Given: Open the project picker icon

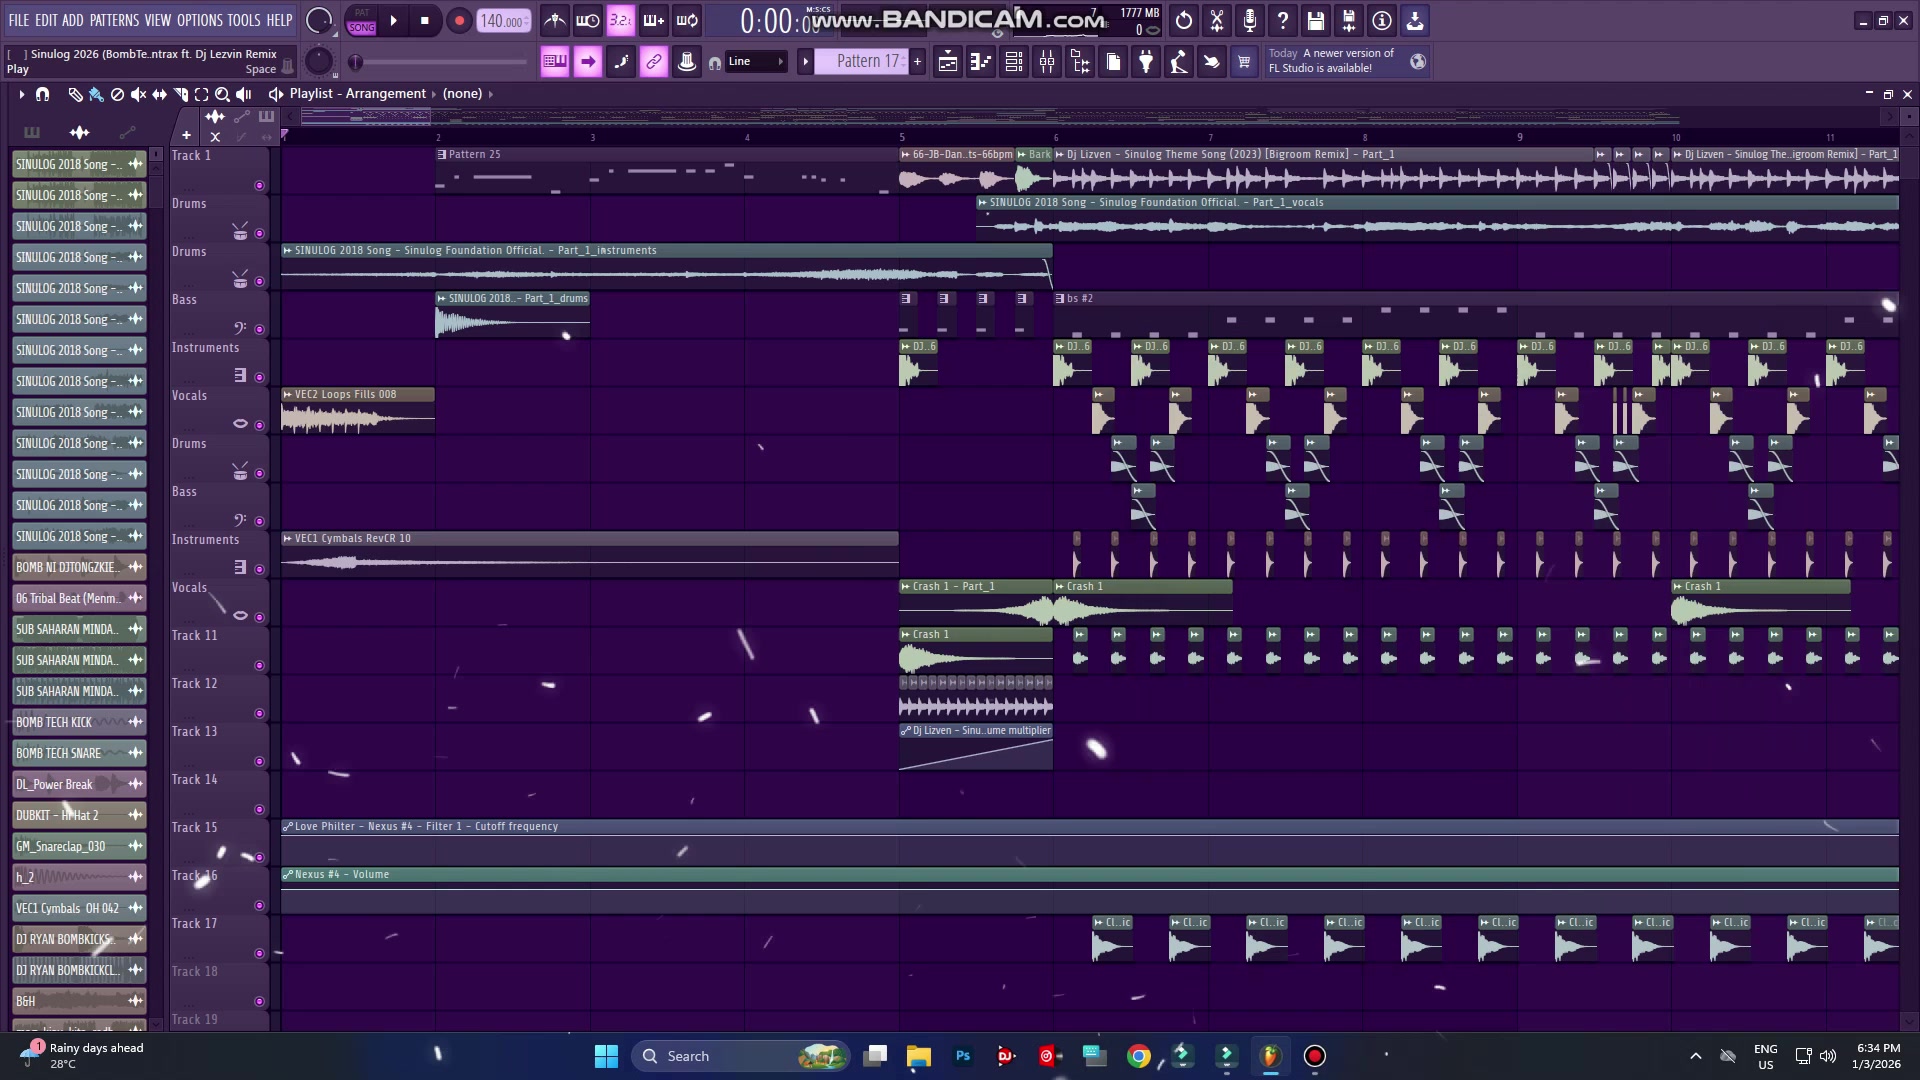Looking at the screenshot, I should point(1113,62).
